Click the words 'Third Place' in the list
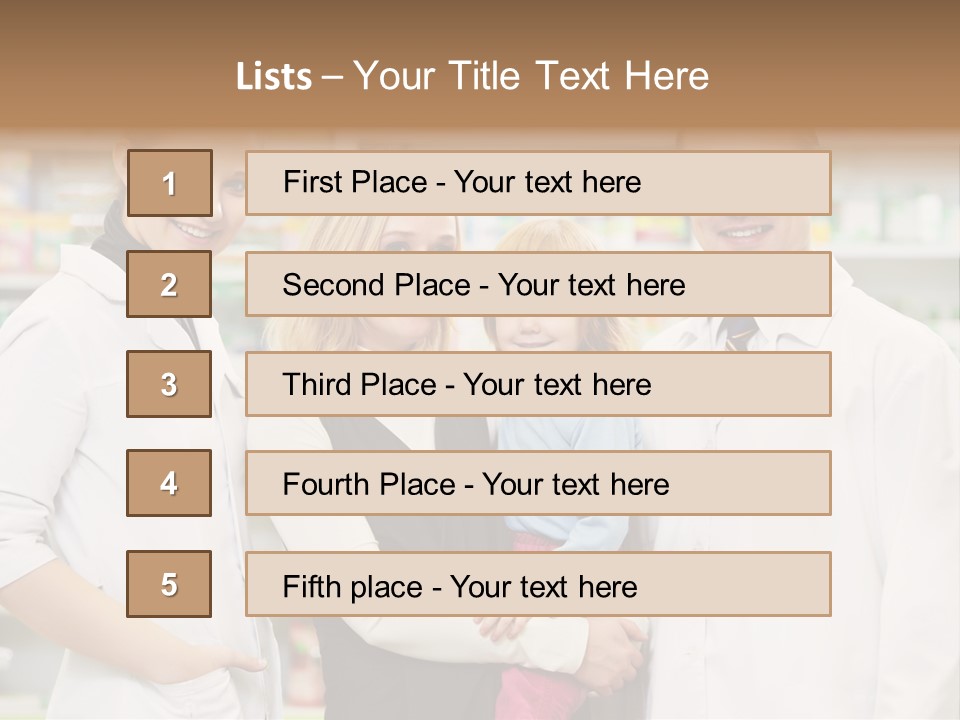The width and height of the screenshot is (960, 720). (x=360, y=384)
